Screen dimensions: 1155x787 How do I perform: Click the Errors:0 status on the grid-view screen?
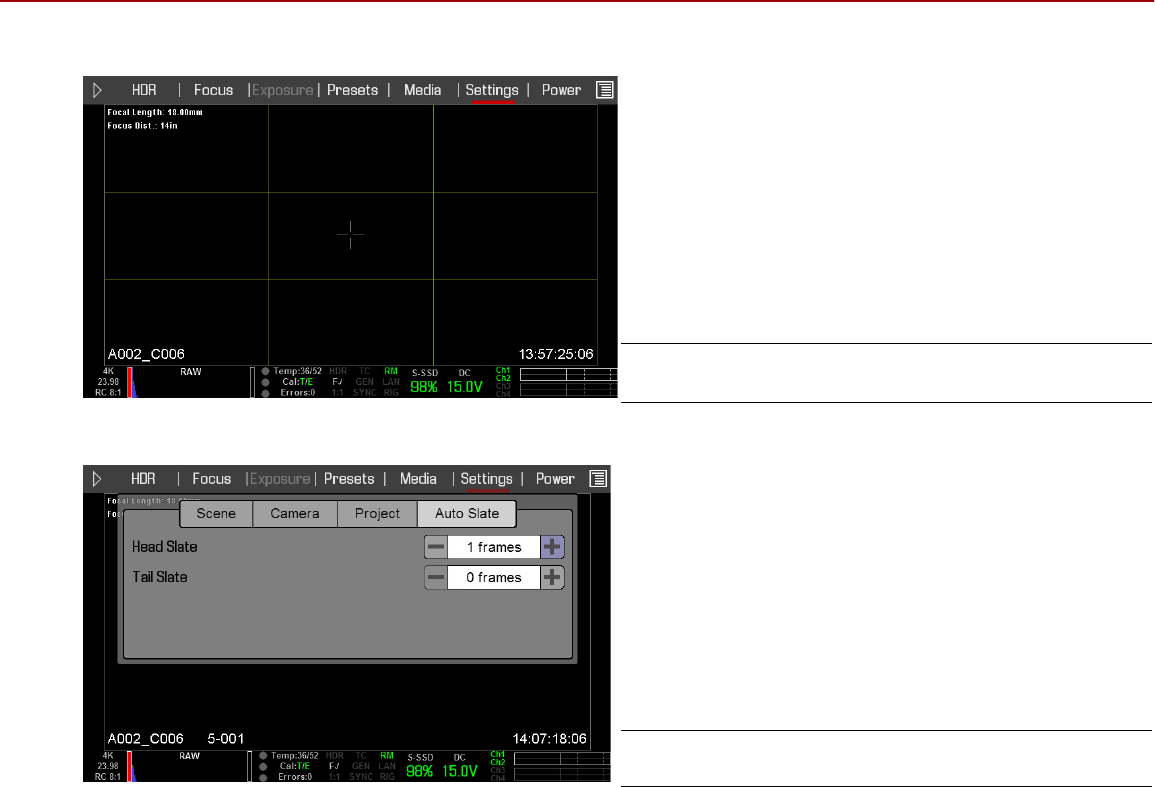tap(298, 393)
